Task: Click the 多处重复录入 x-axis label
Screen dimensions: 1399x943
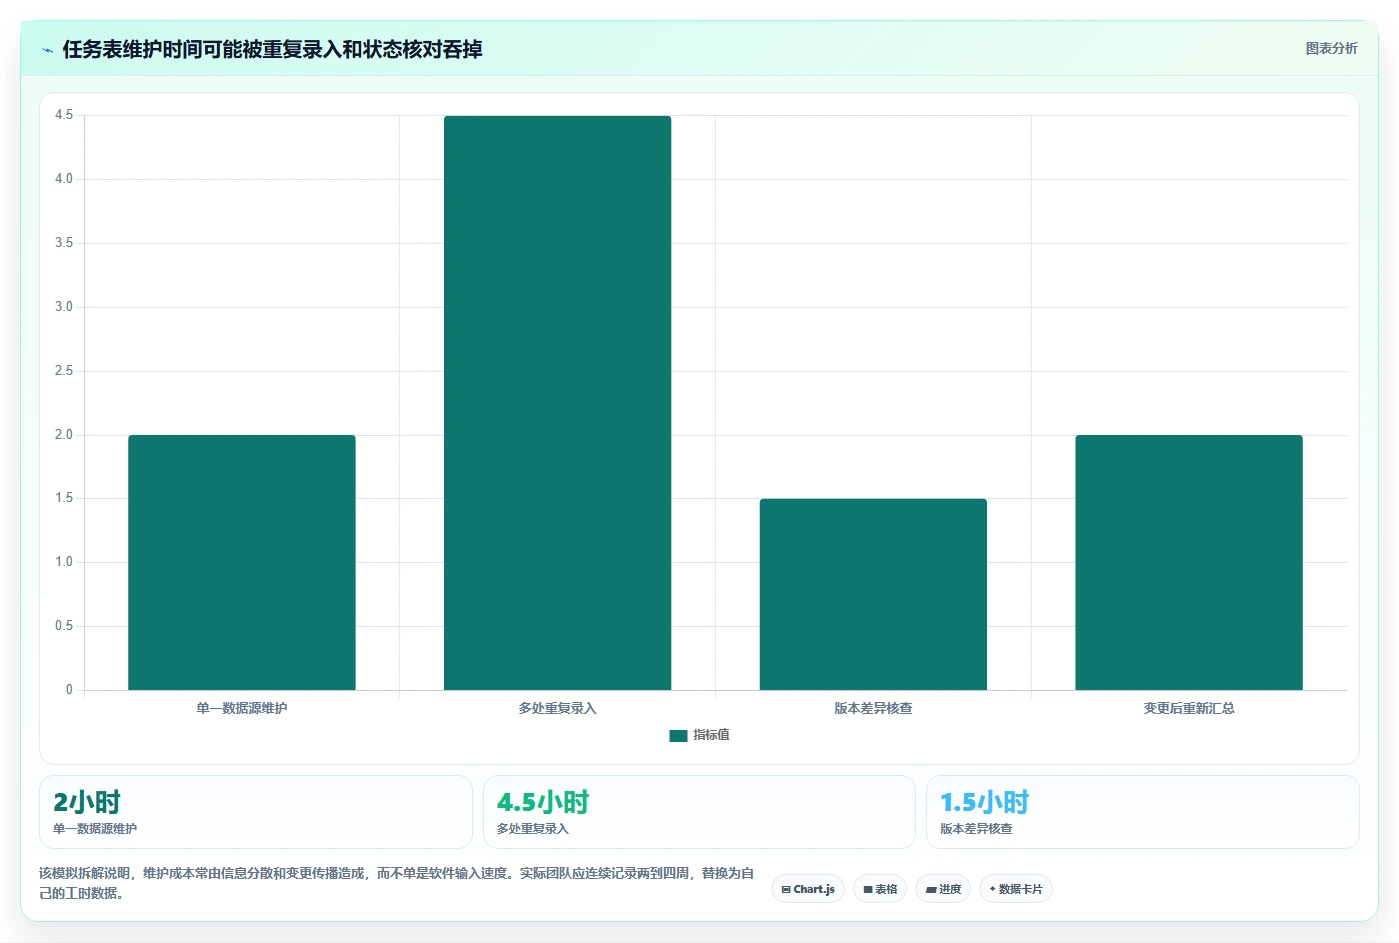Action: click(x=557, y=708)
